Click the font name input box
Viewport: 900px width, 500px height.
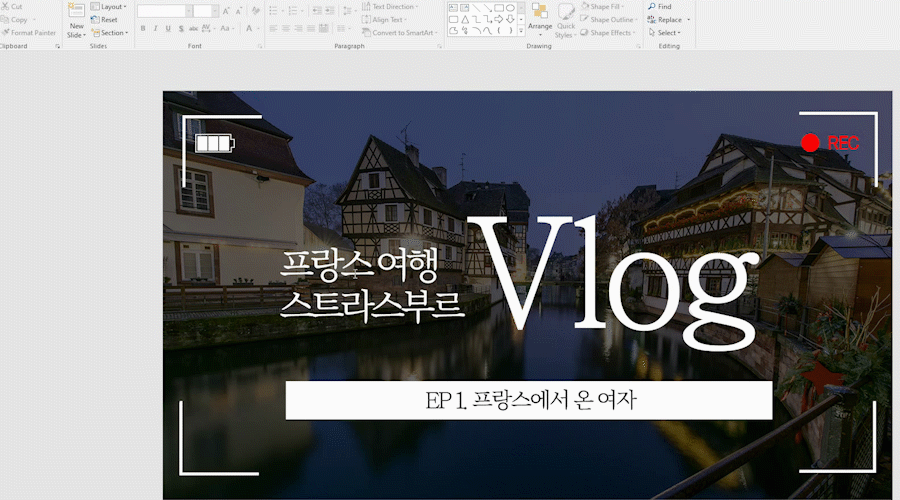160,11
